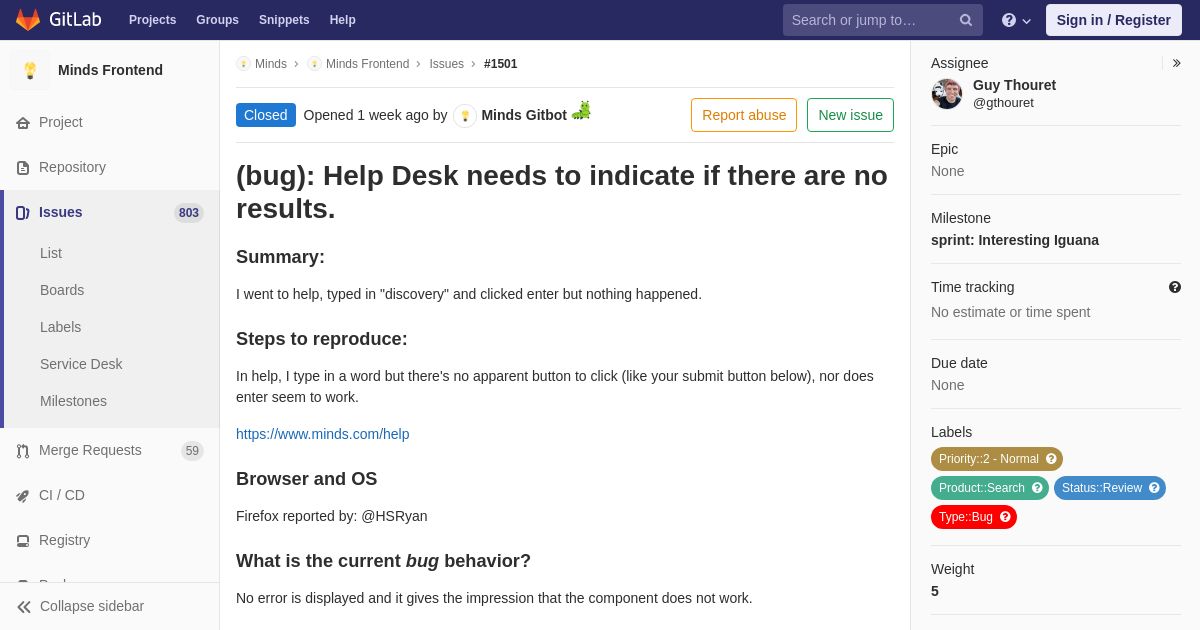The width and height of the screenshot is (1200, 630).
Task: Click the Priority::2 - Normal label
Action: (997, 459)
